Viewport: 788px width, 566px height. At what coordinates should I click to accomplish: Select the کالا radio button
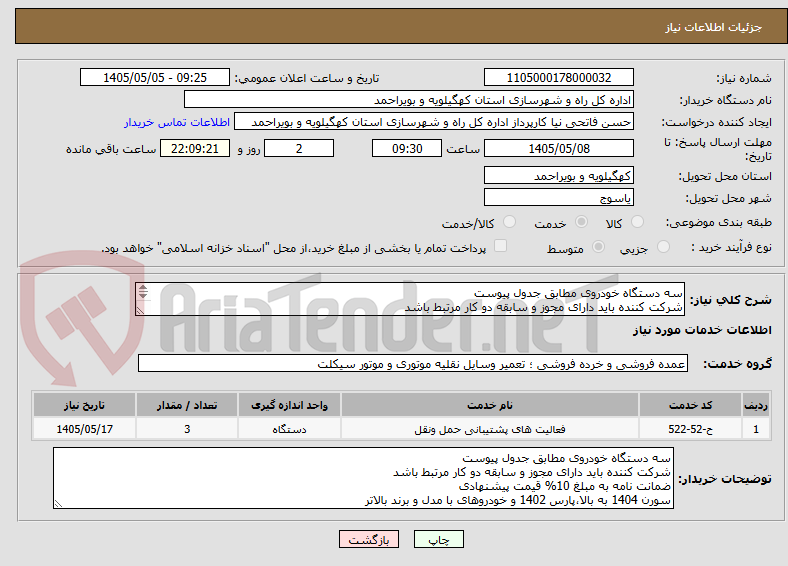coord(637,222)
